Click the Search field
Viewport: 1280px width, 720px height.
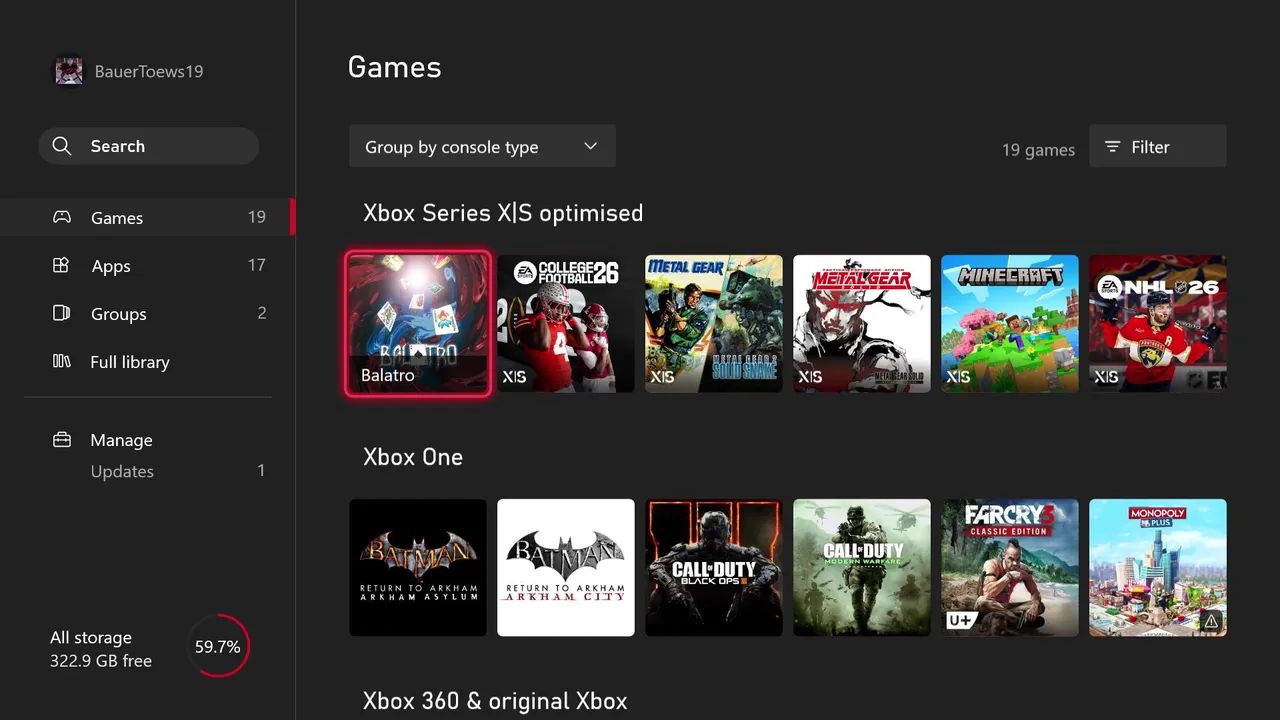tap(148, 146)
